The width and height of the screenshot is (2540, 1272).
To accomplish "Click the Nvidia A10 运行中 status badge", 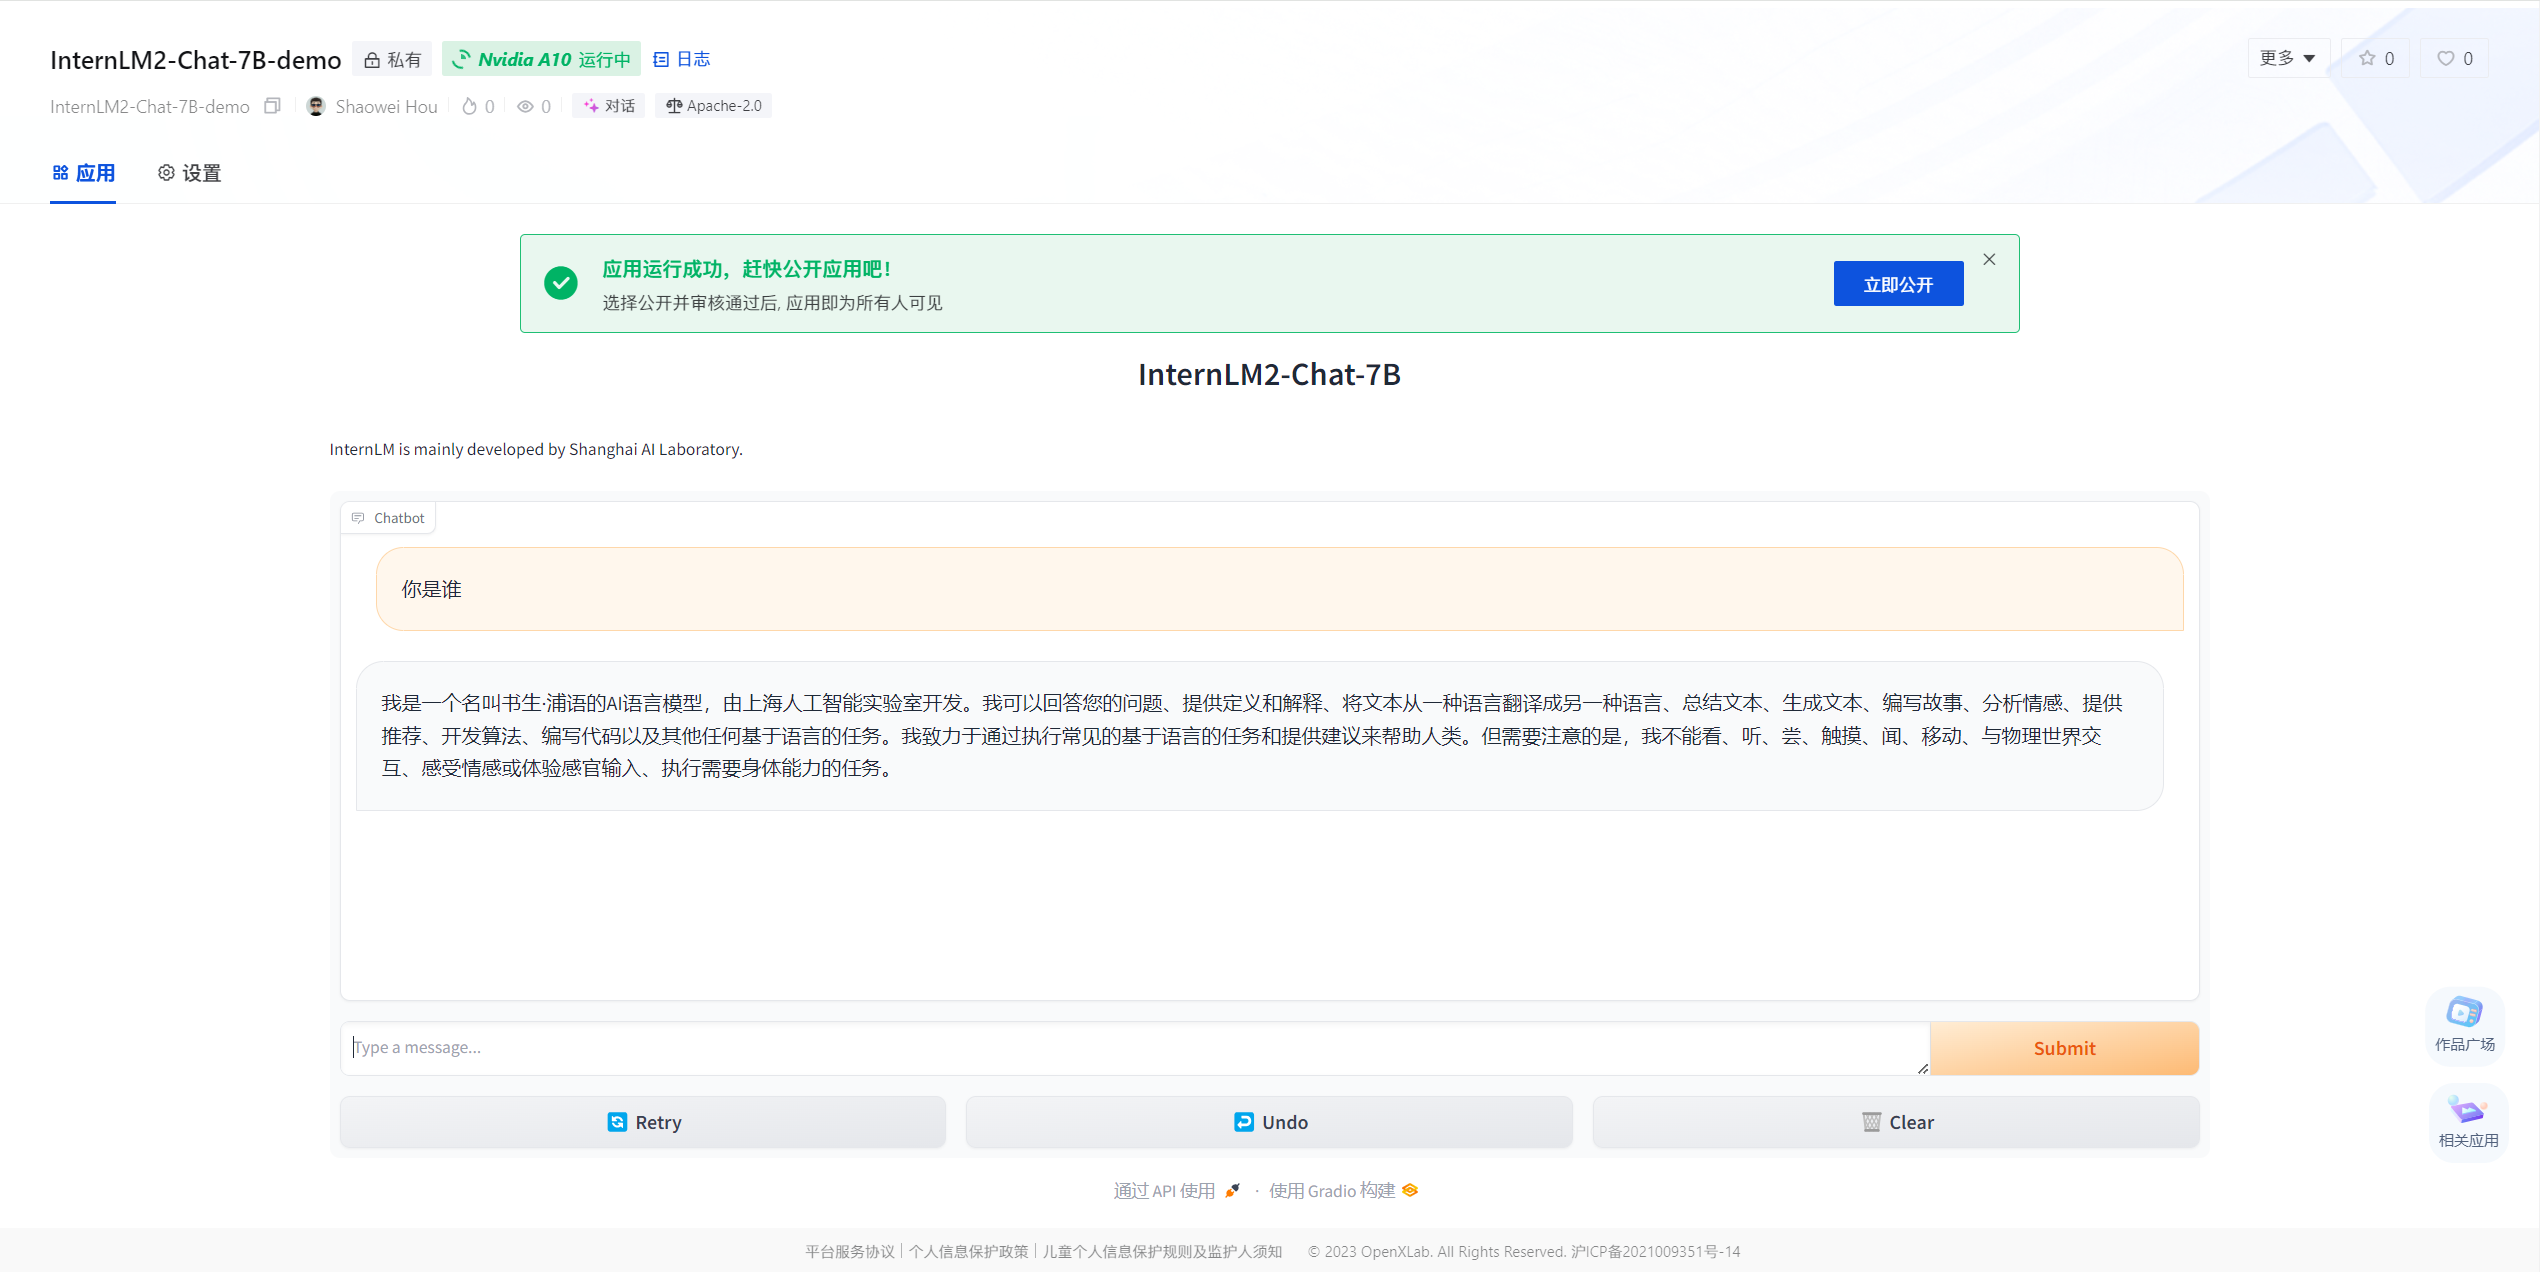I will 542,60.
